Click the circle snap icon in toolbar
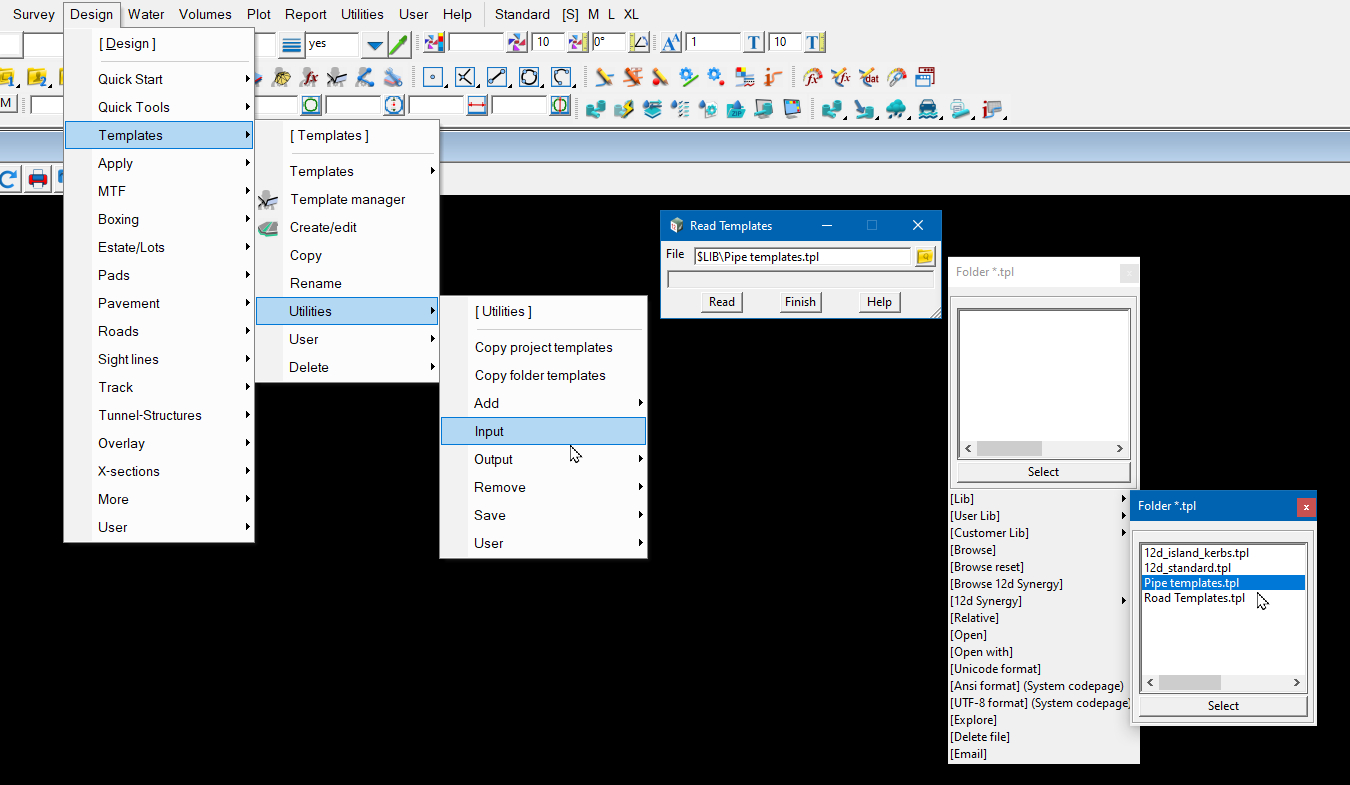Viewport: 1350px width, 785px height. pos(529,77)
